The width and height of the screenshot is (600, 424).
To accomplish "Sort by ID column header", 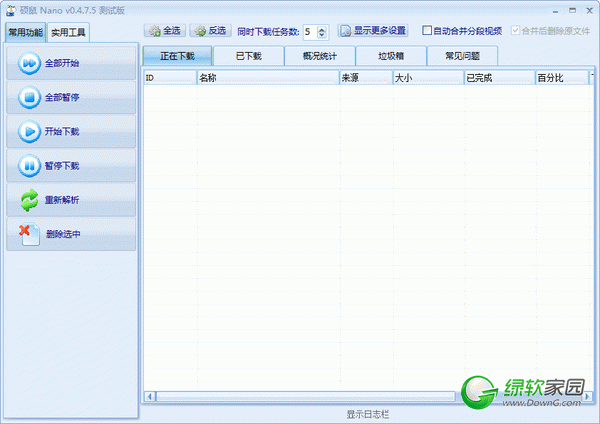I will point(170,78).
